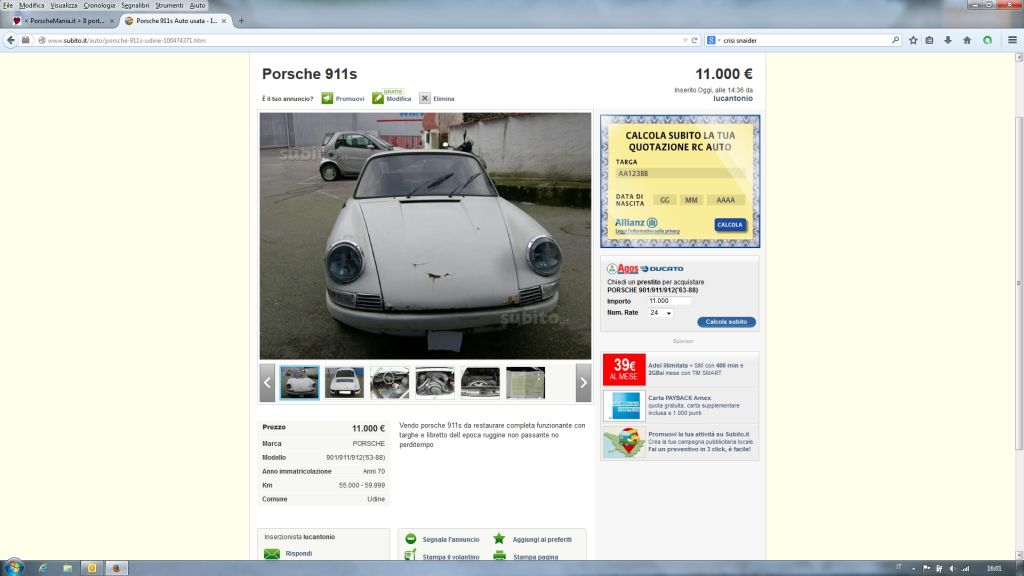Open the Google search engine dropdown
The width and height of the screenshot is (1024, 576).
click(x=714, y=40)
